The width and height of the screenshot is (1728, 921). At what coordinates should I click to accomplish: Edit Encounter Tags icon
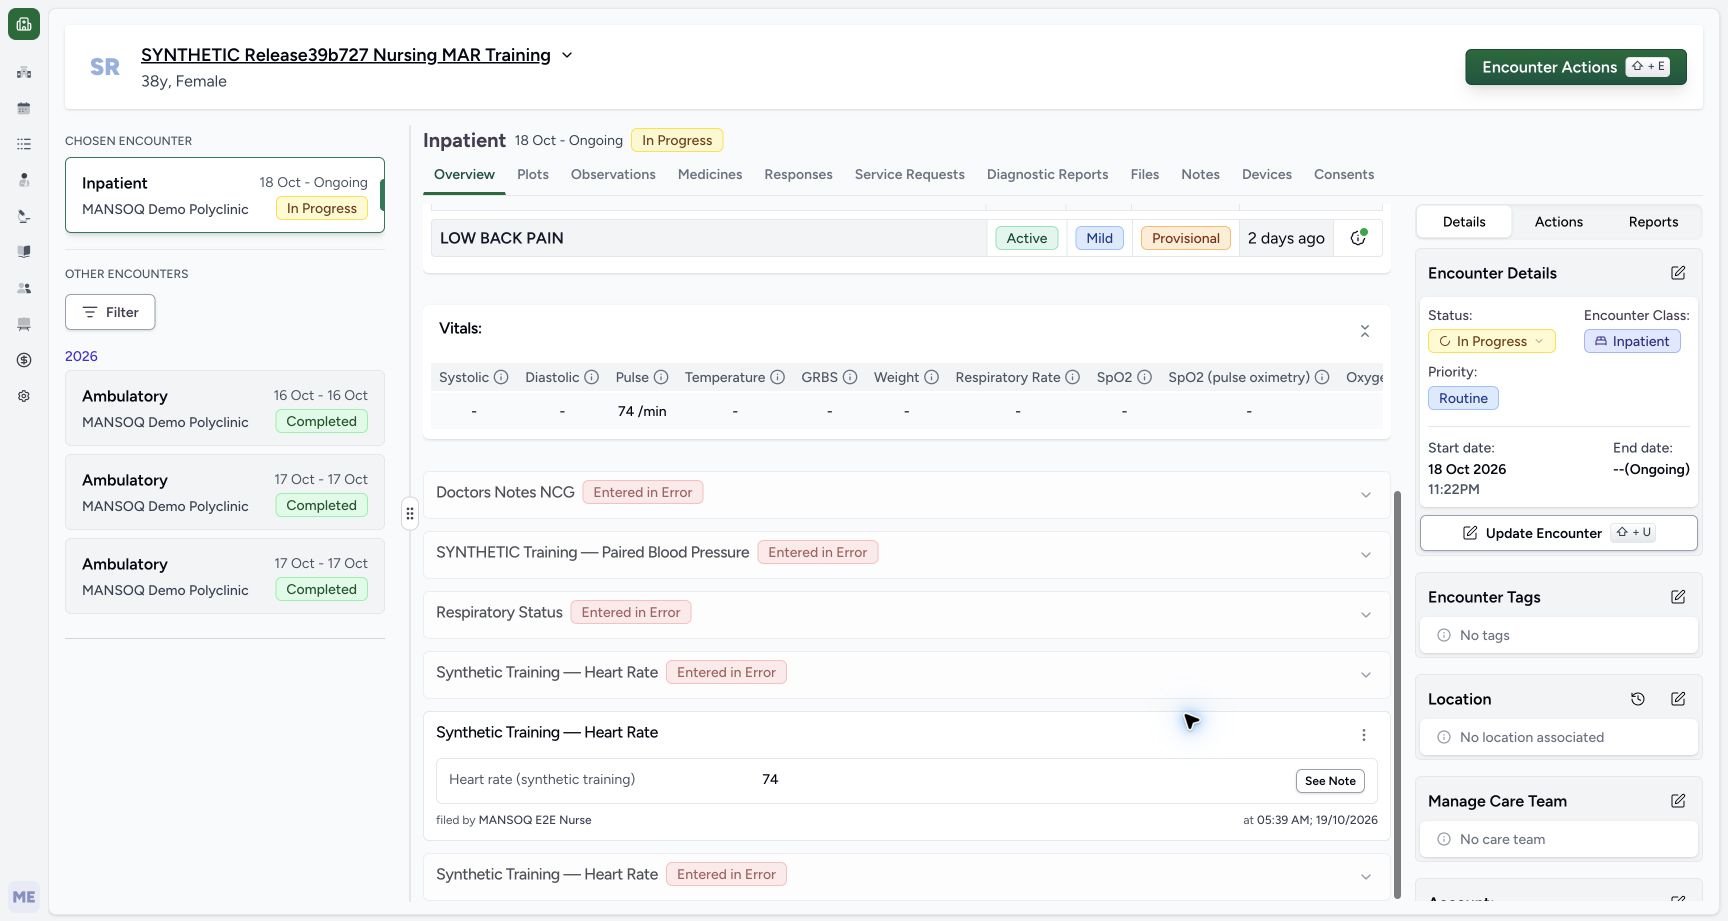click(x=1678, y=597)
